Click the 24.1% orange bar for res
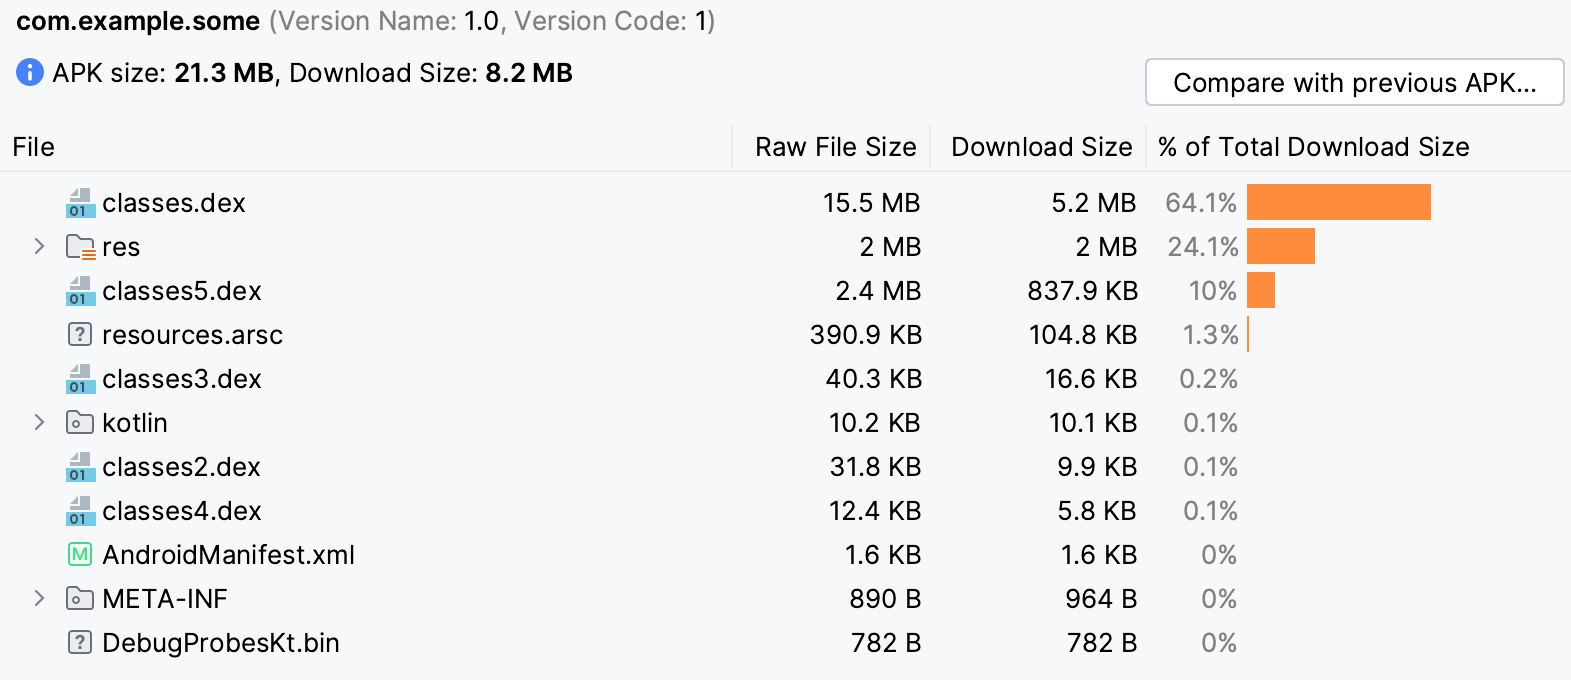This screenshot has height=680, width=1571. pyautogui.click(x=1281, y=246)
